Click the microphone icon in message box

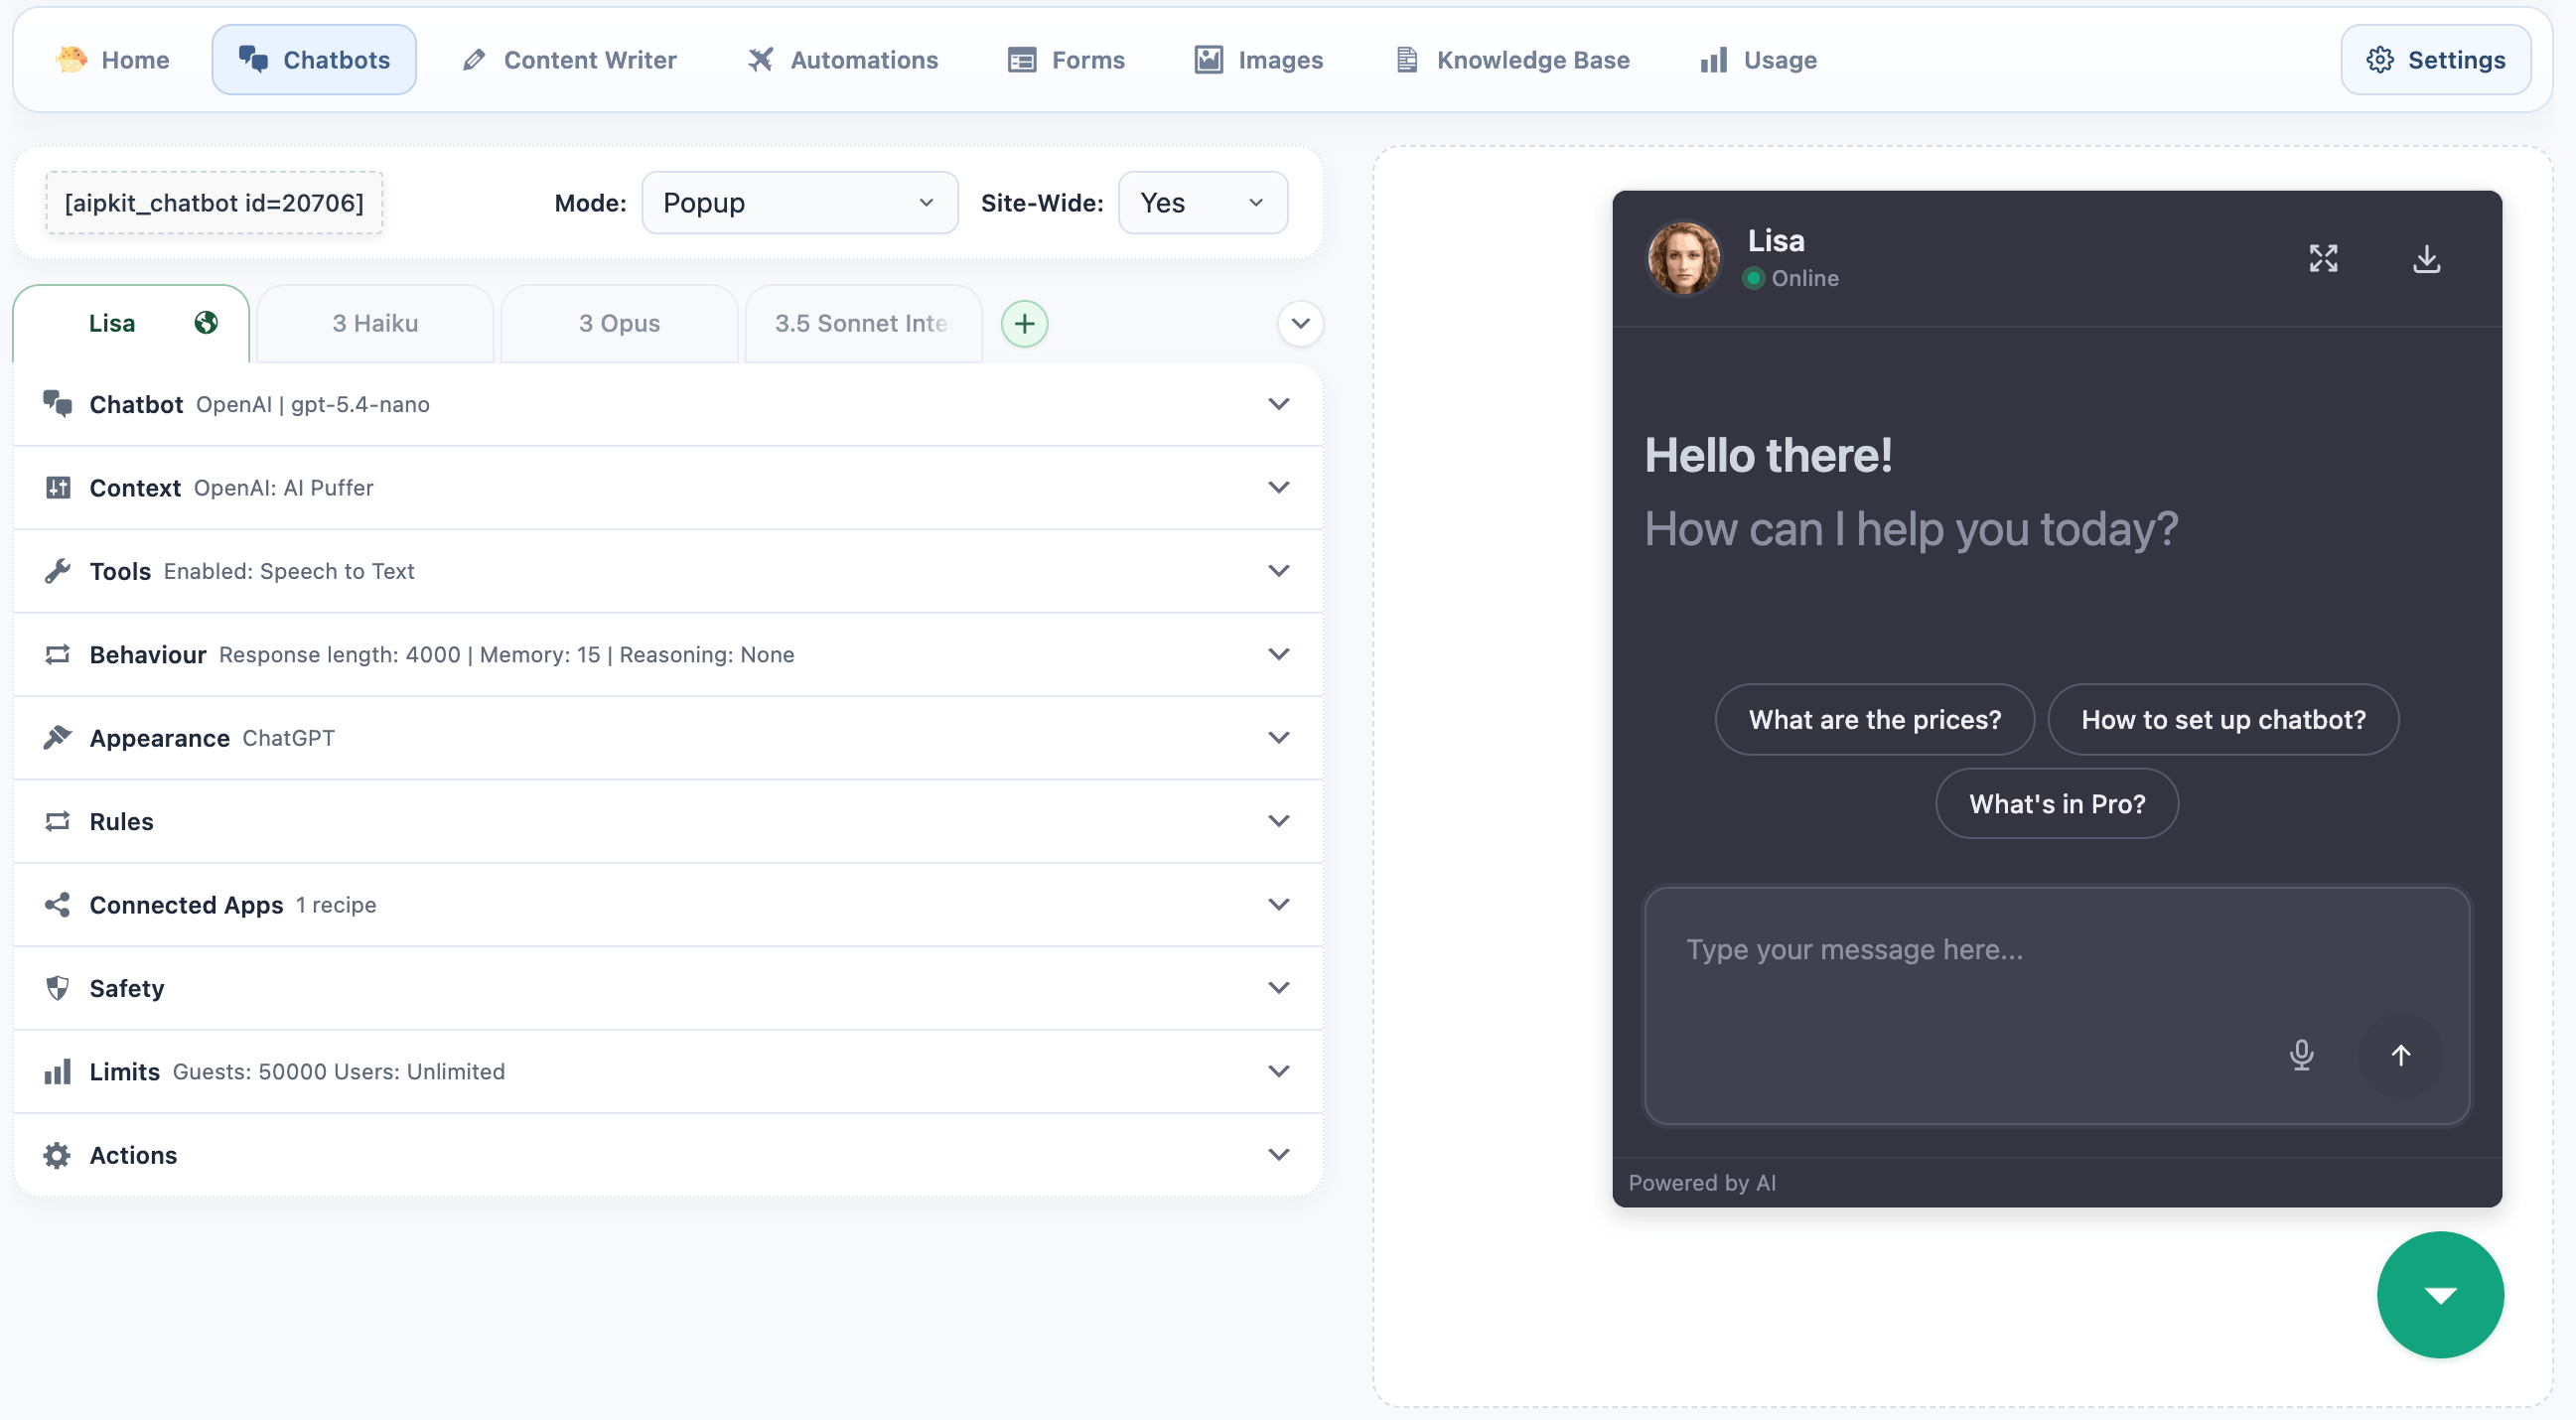2301,1055
